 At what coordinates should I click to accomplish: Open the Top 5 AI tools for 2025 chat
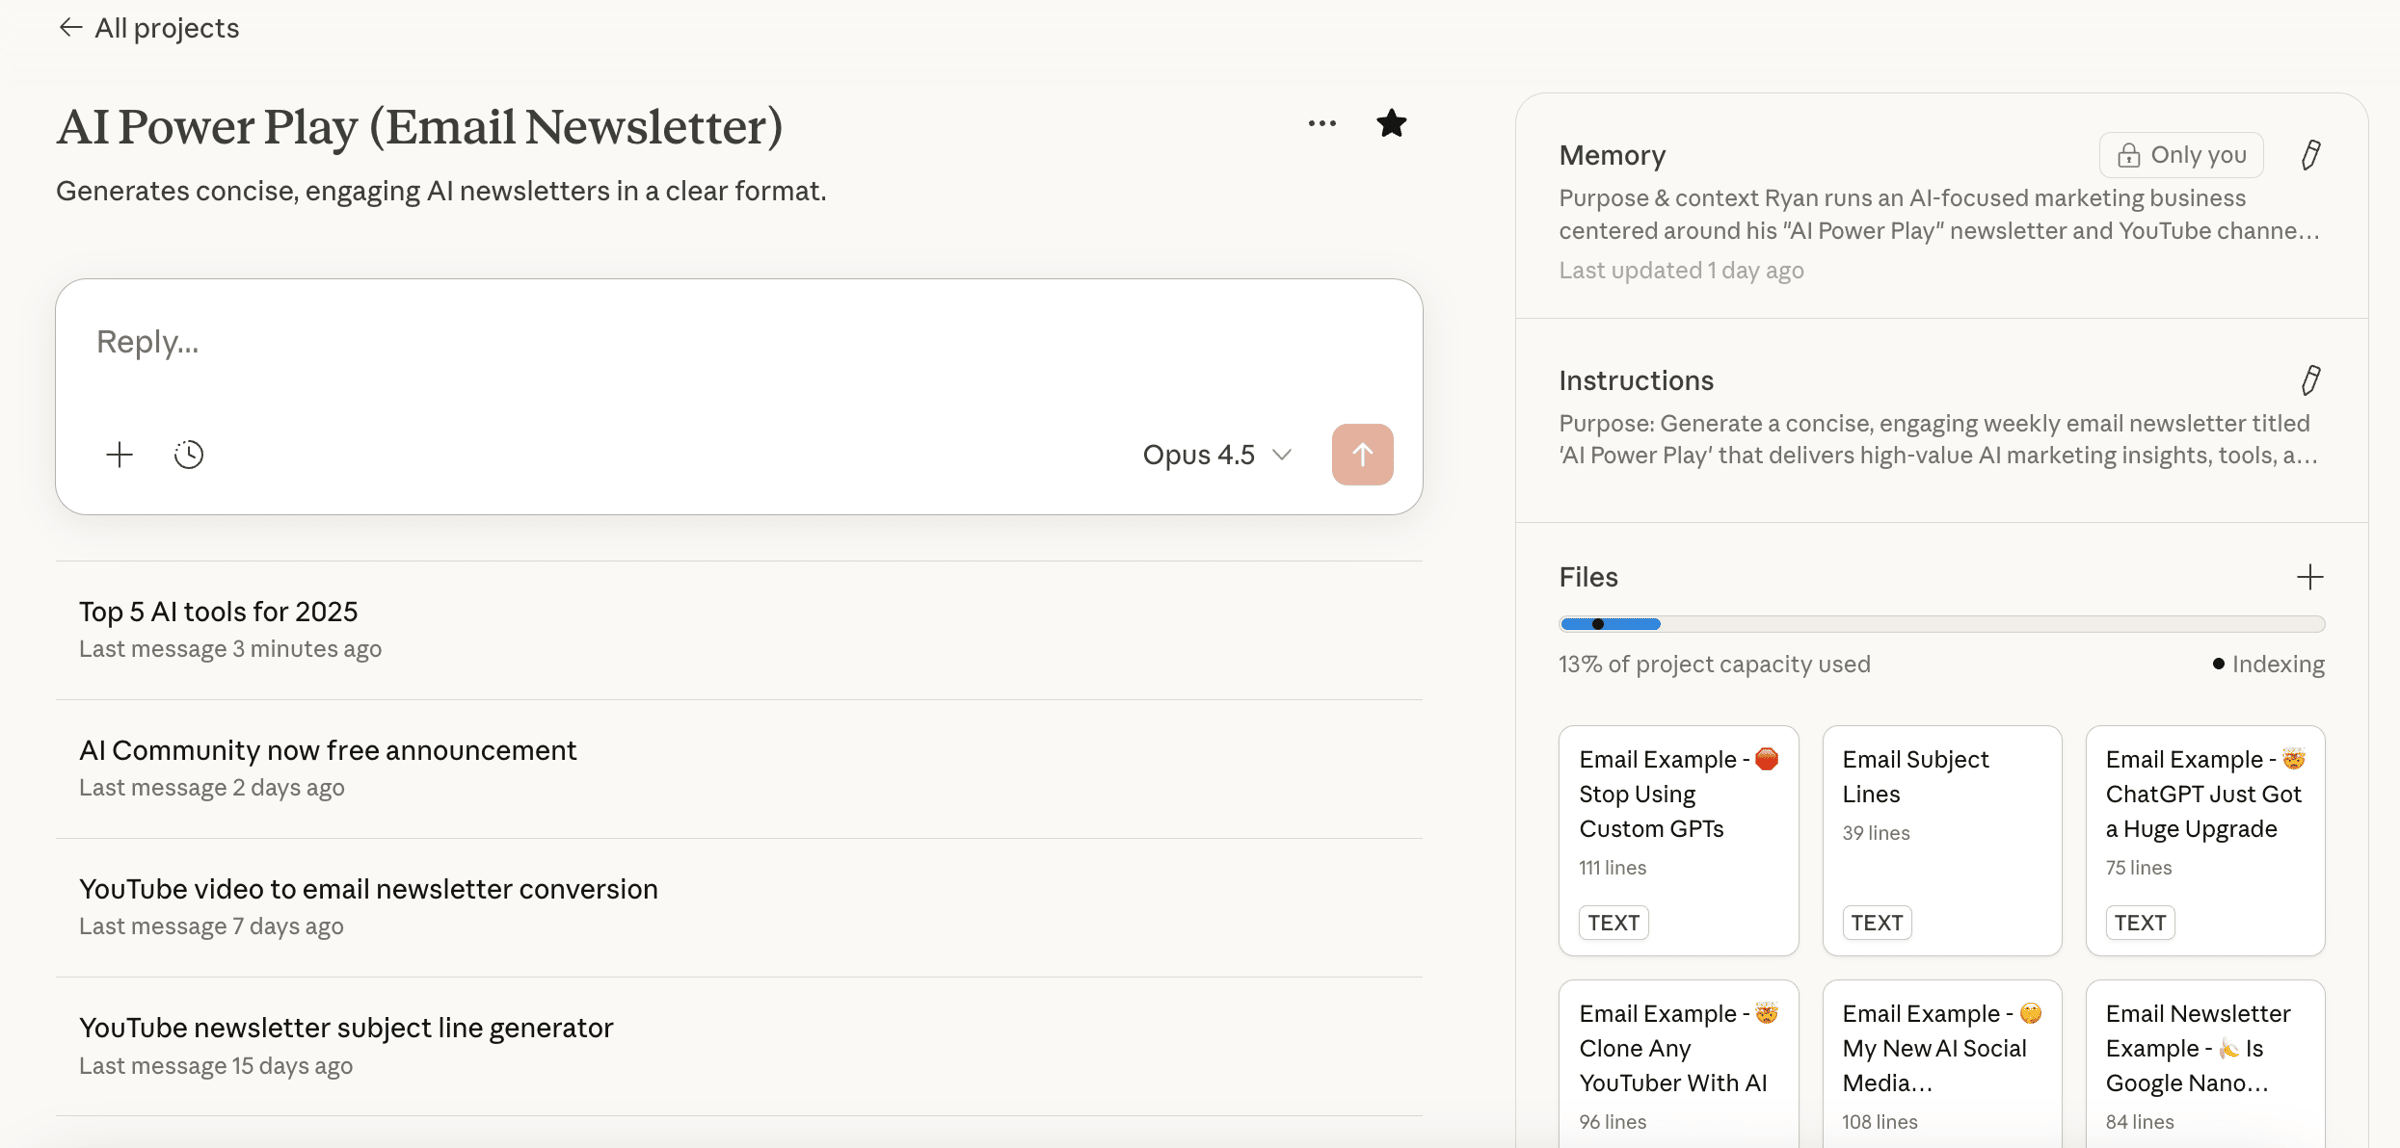click(x=218, y=611)
